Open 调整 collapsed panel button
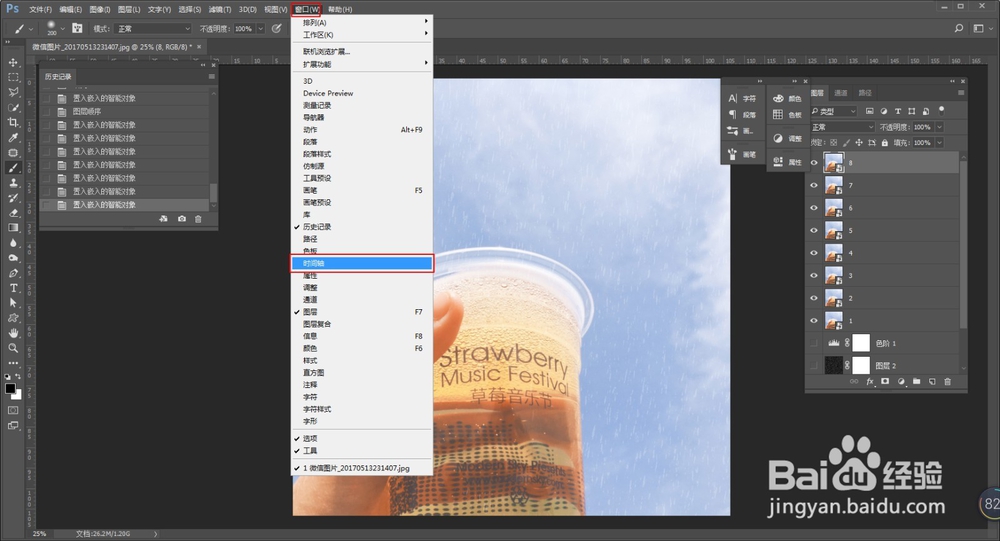This screenshot has height=541, width=1000. tap(787, 138)
